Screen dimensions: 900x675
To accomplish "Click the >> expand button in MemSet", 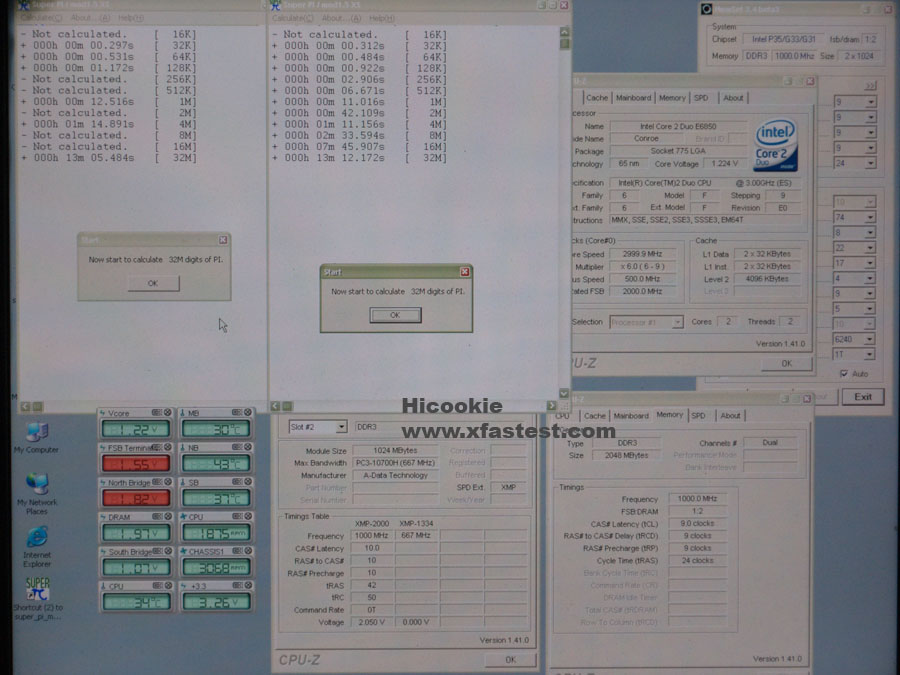I will tap(870, 86).
